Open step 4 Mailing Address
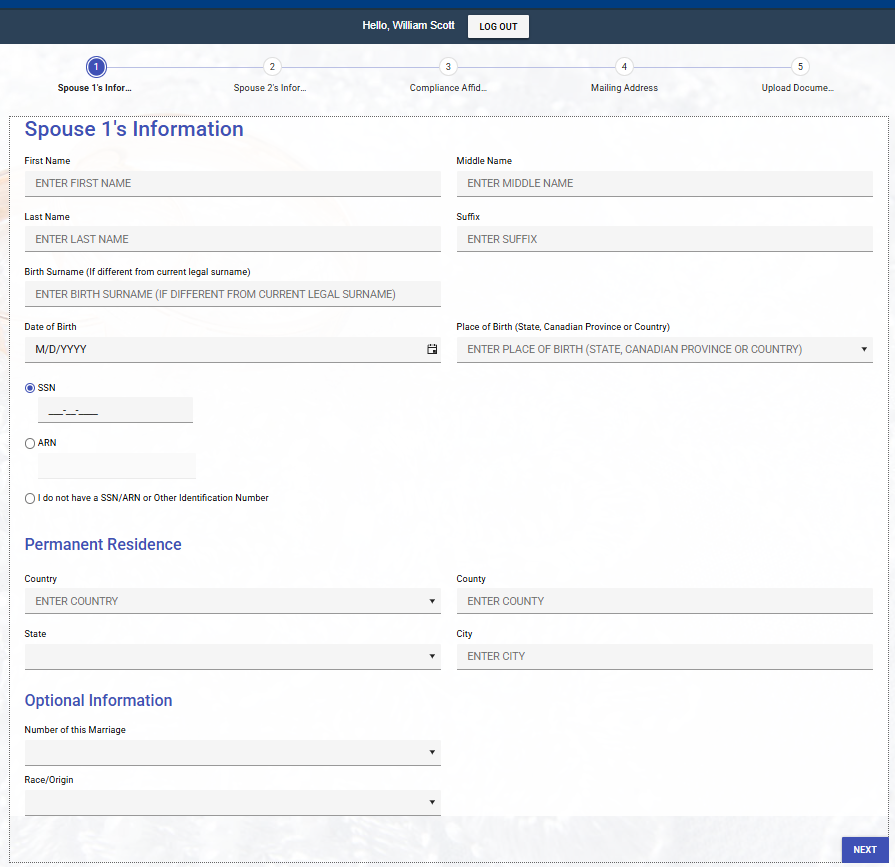 [624, 67]
